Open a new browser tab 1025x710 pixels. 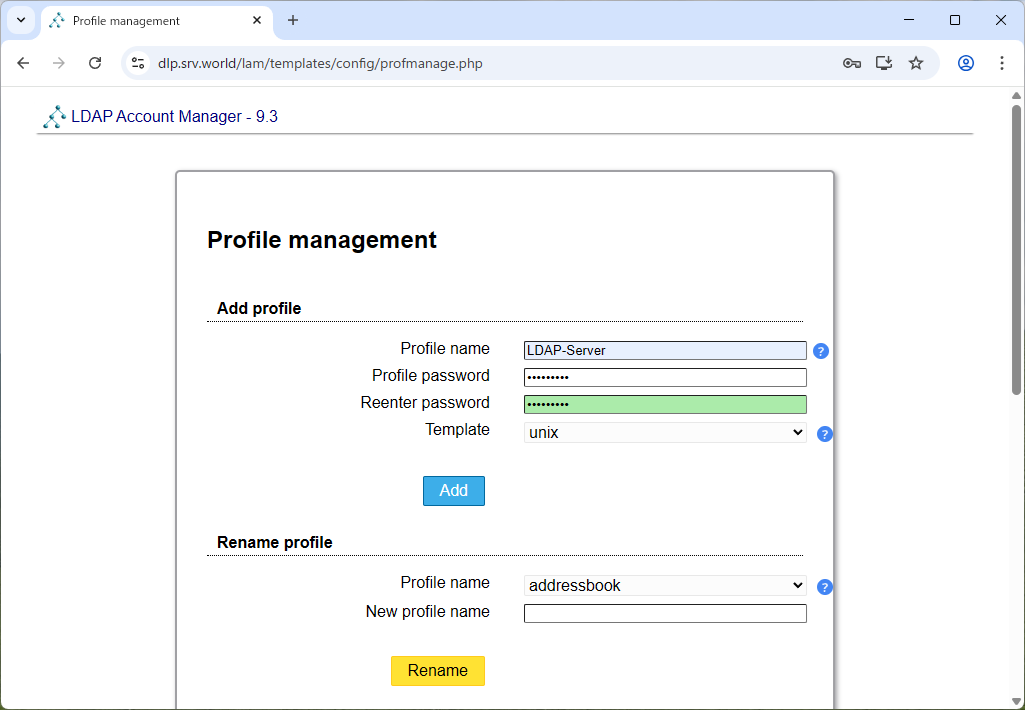point(293,20)
